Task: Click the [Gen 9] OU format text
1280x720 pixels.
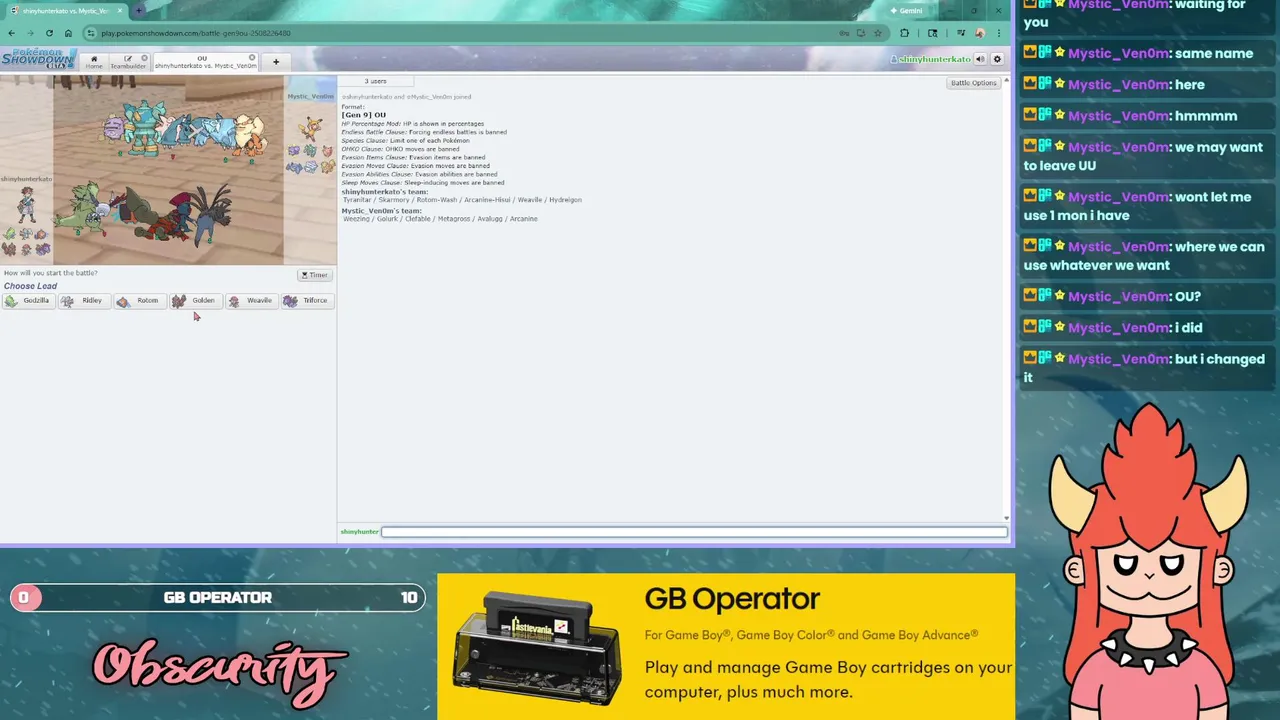Action: [x=364, y=115]
